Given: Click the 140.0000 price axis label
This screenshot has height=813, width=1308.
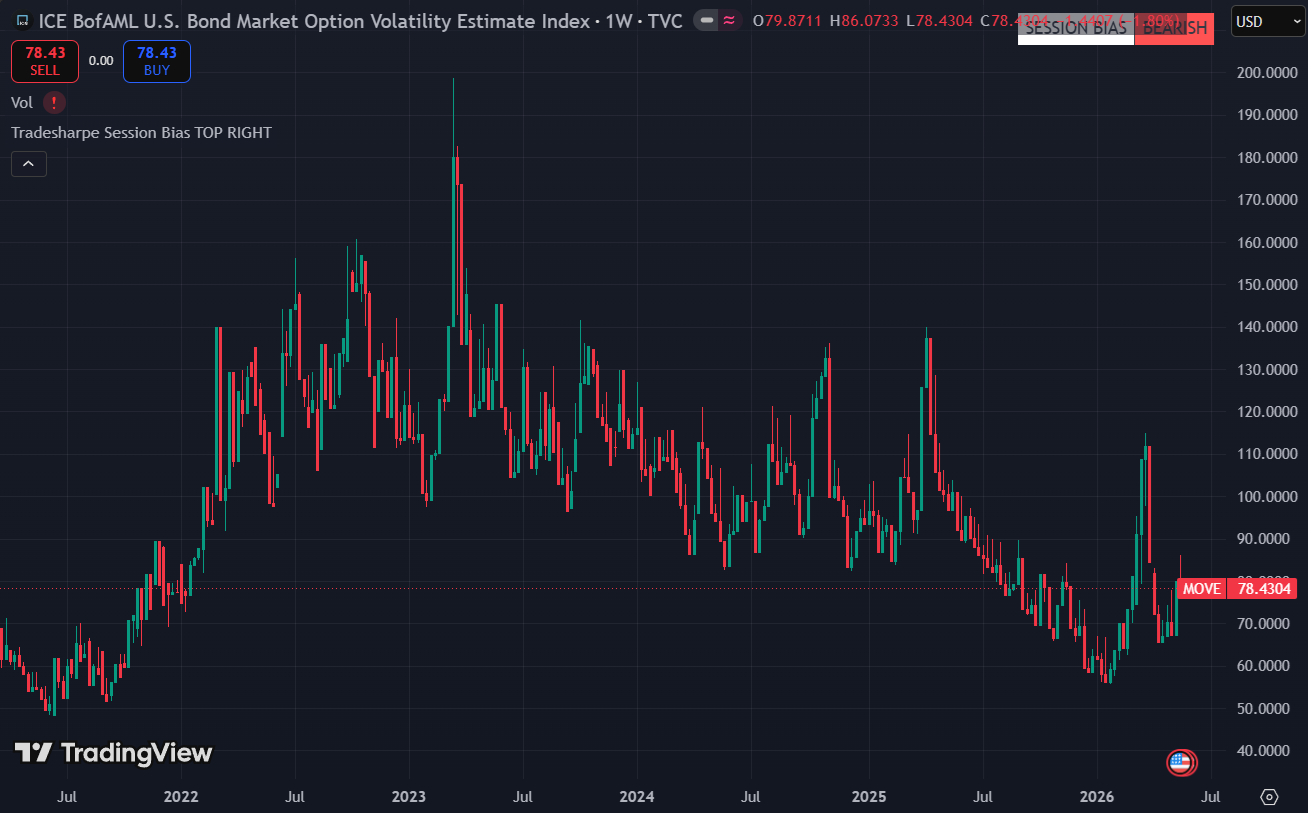Looking at the screenshot, I should (x=1266, y=327).
